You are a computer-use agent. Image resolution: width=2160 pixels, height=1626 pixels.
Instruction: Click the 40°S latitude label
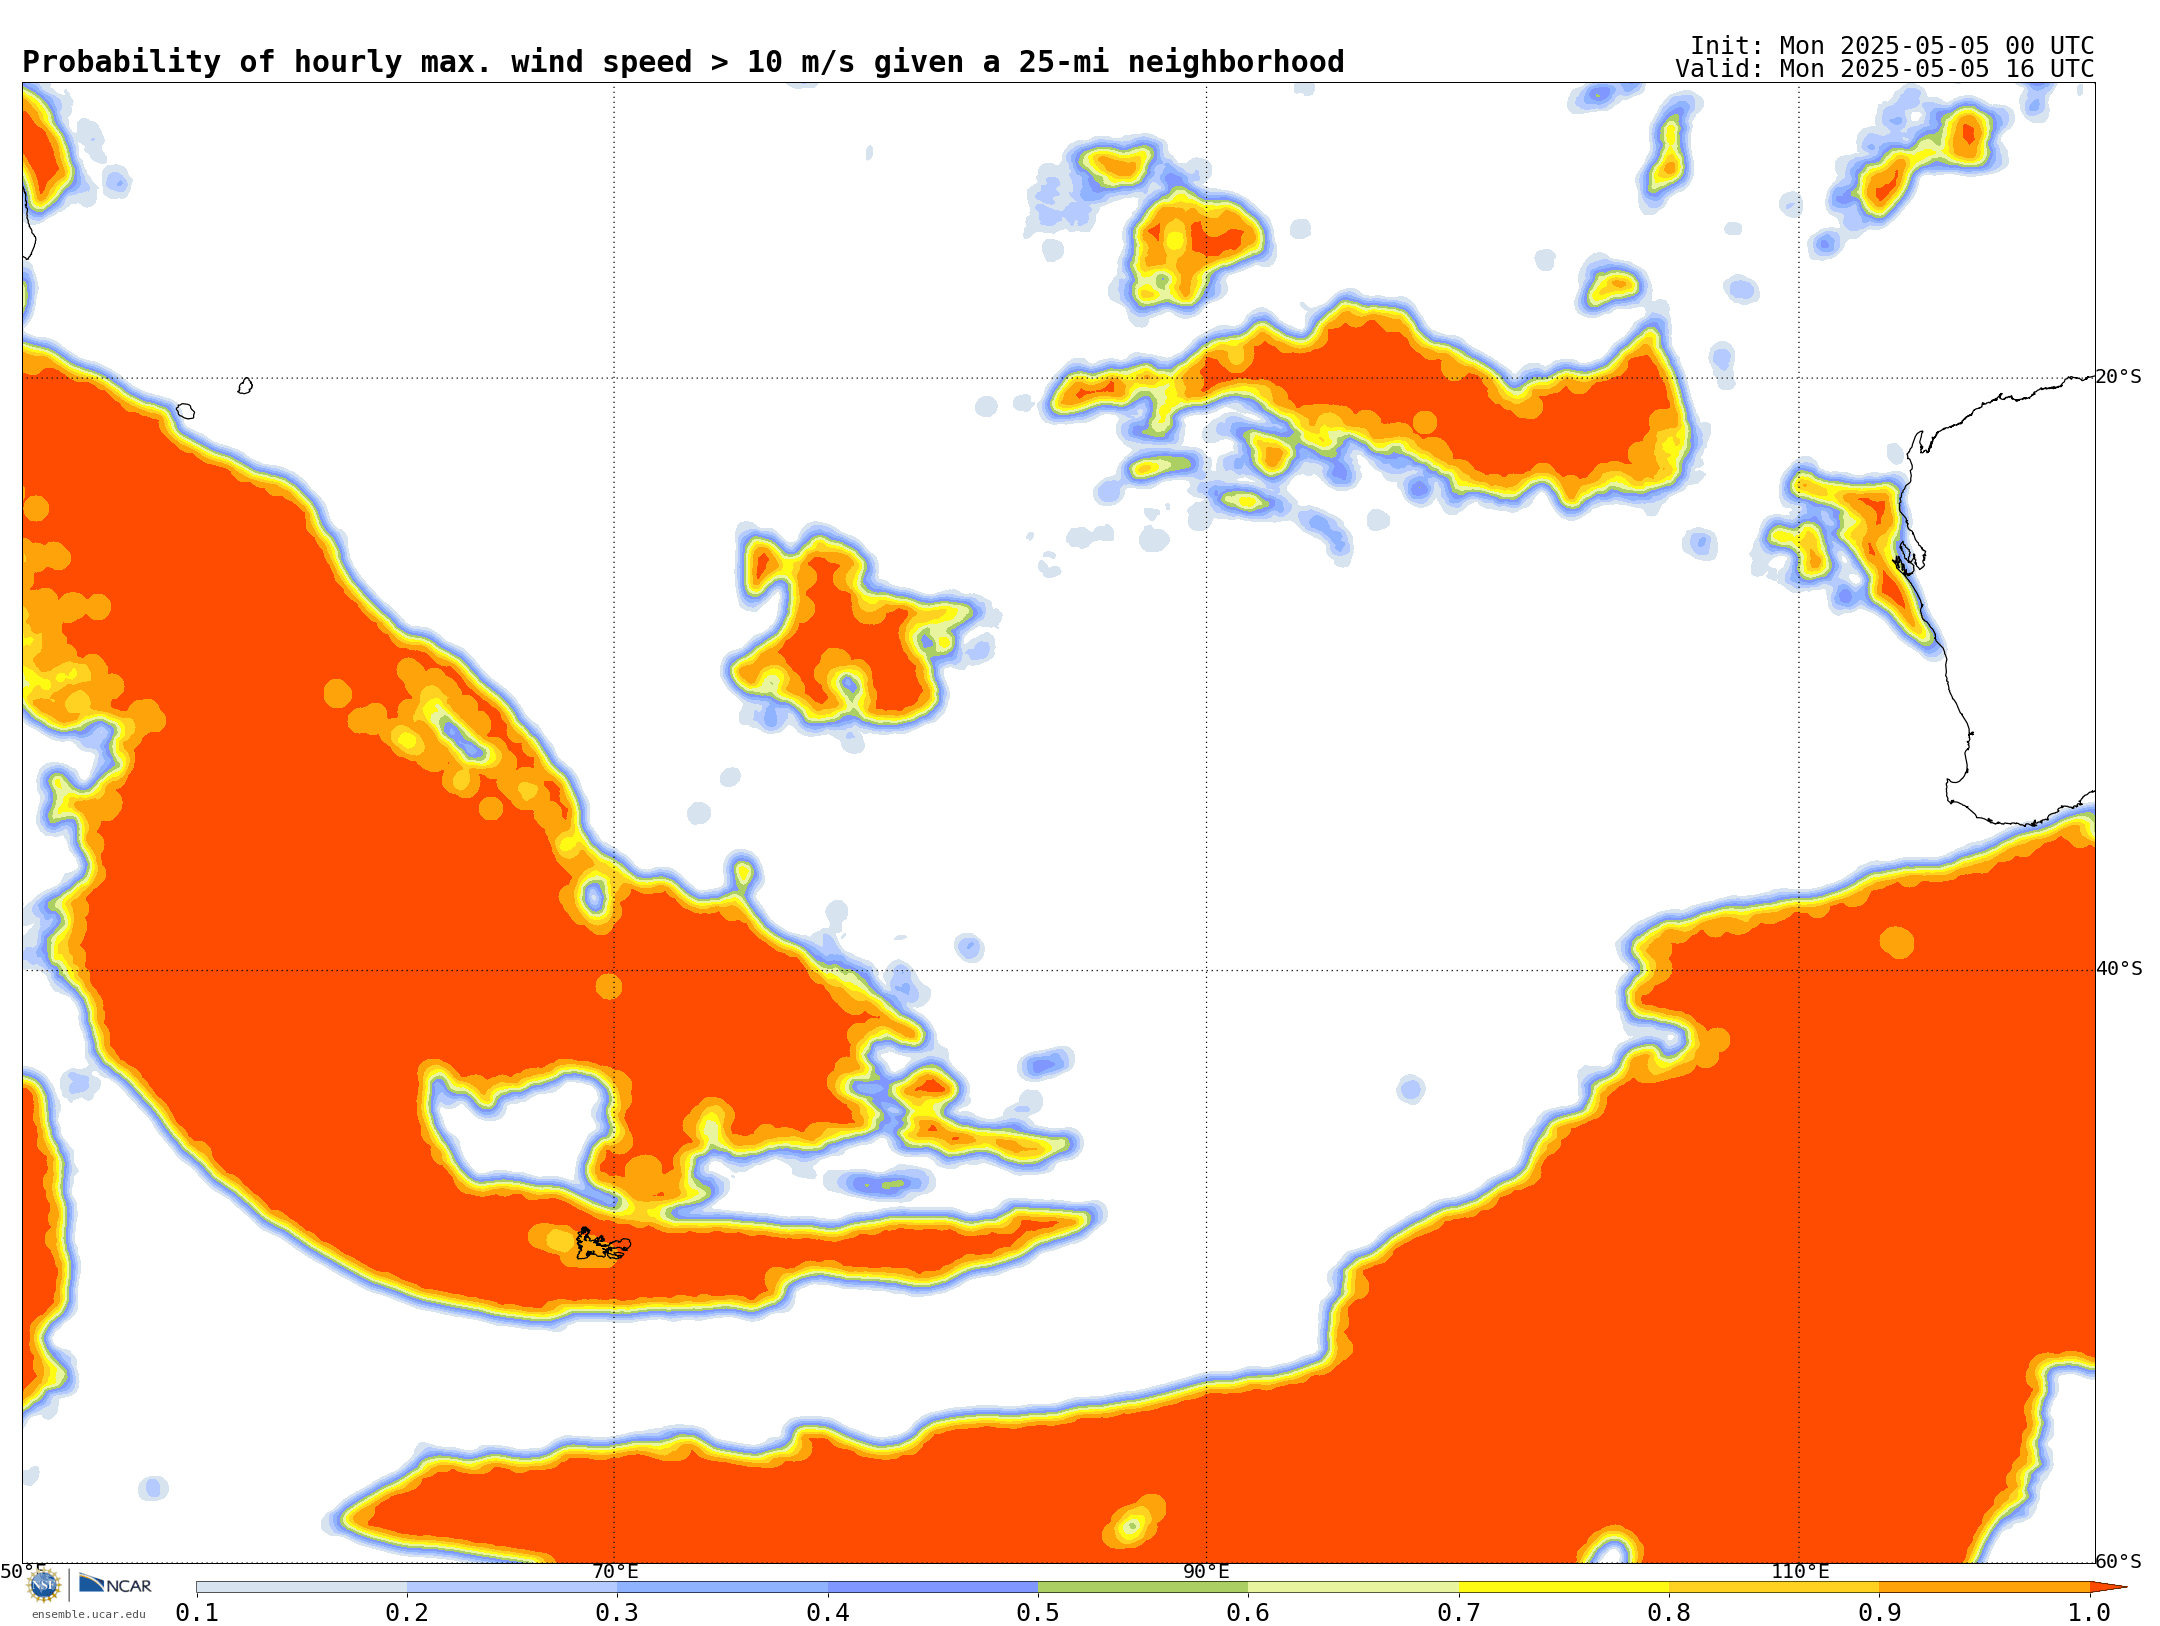point(2119,969)
